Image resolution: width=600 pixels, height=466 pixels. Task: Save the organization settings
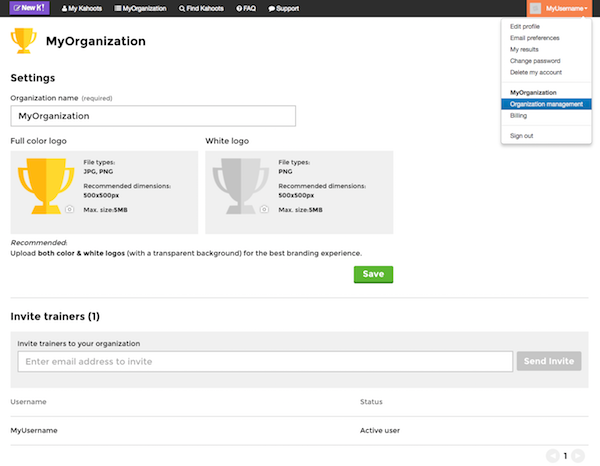click(x=373, y=274)
